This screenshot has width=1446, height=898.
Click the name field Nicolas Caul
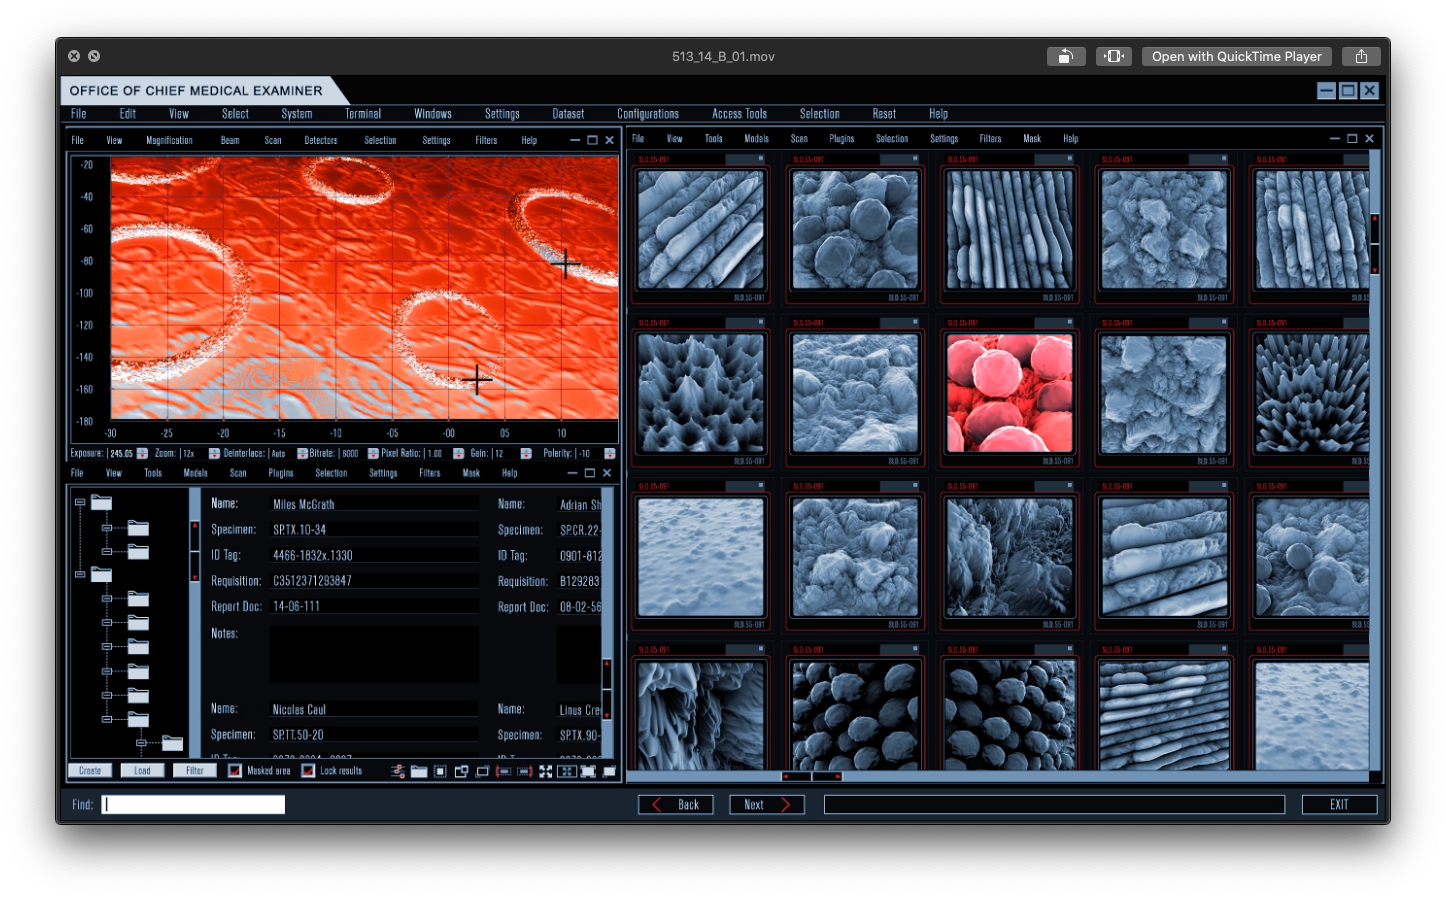pos(374,709)
